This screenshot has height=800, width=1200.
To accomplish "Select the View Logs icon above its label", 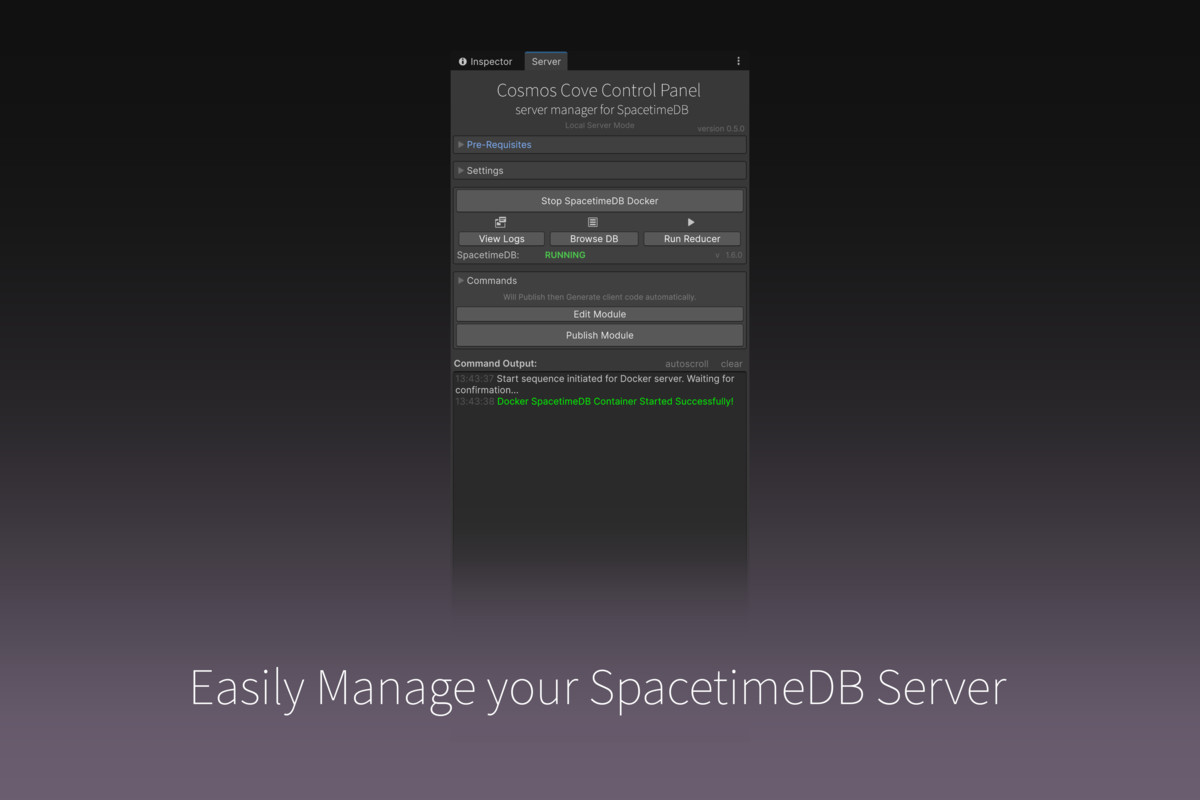I will pos(501,222).
